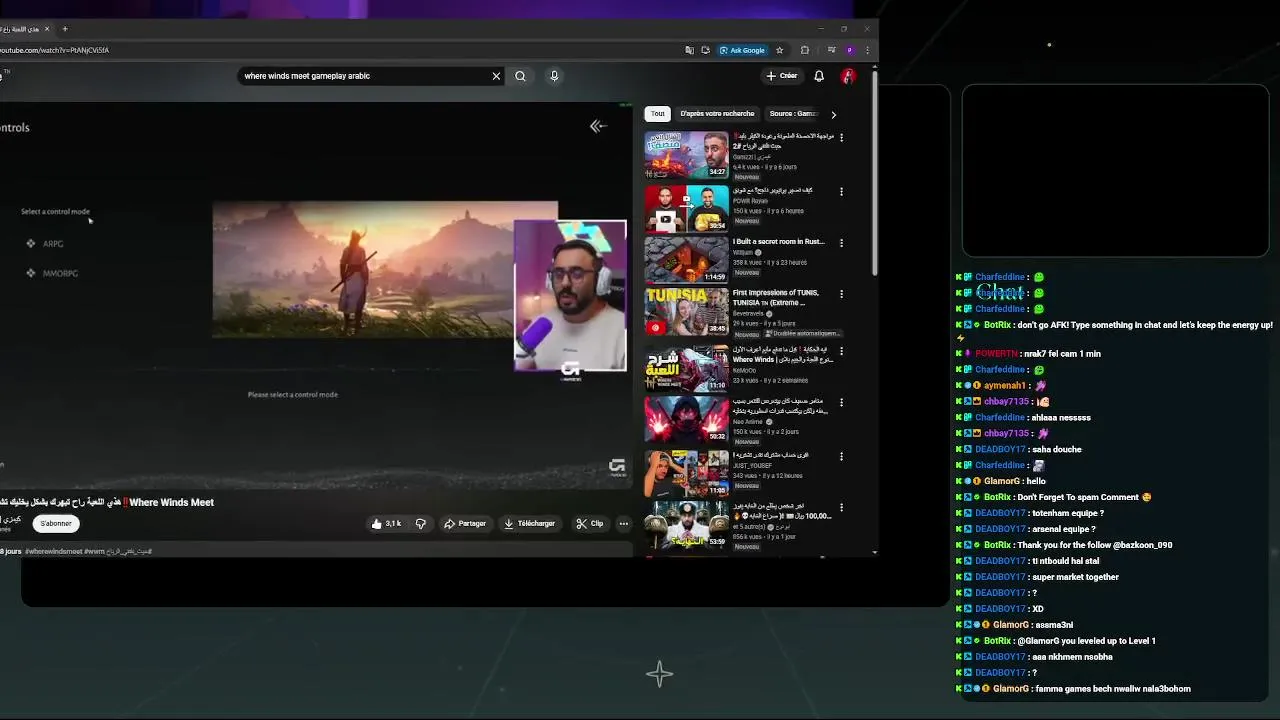Viewport: 1280px width, 720px height.
Task: Close the current browser tab
Action: [x=46, y=29]
